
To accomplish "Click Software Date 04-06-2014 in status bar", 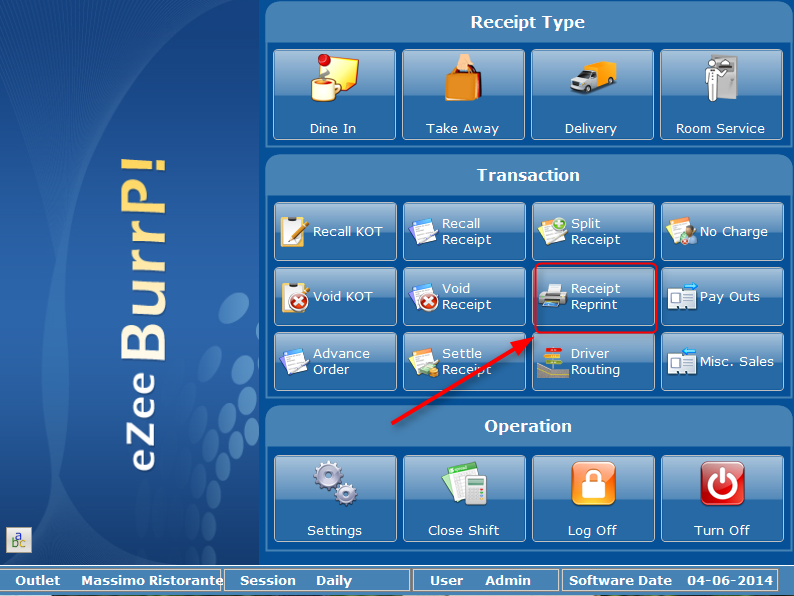I will point(670,580).
